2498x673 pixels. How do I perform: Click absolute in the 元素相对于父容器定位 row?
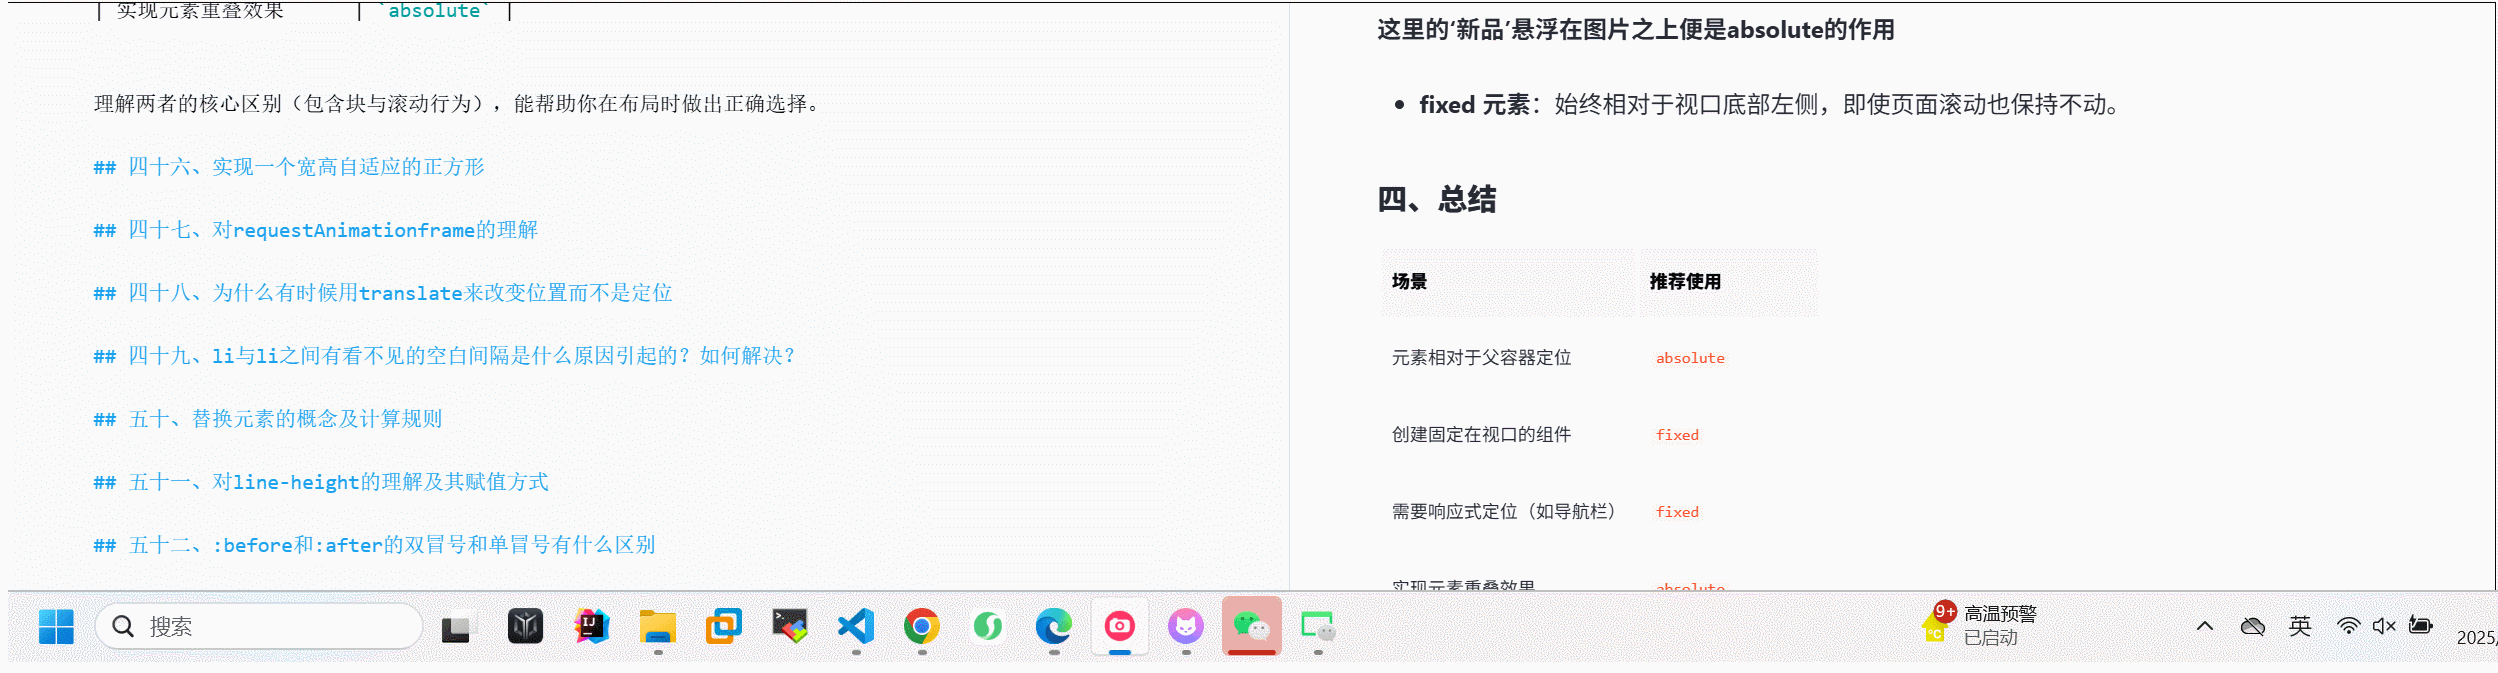[1690, 358]
